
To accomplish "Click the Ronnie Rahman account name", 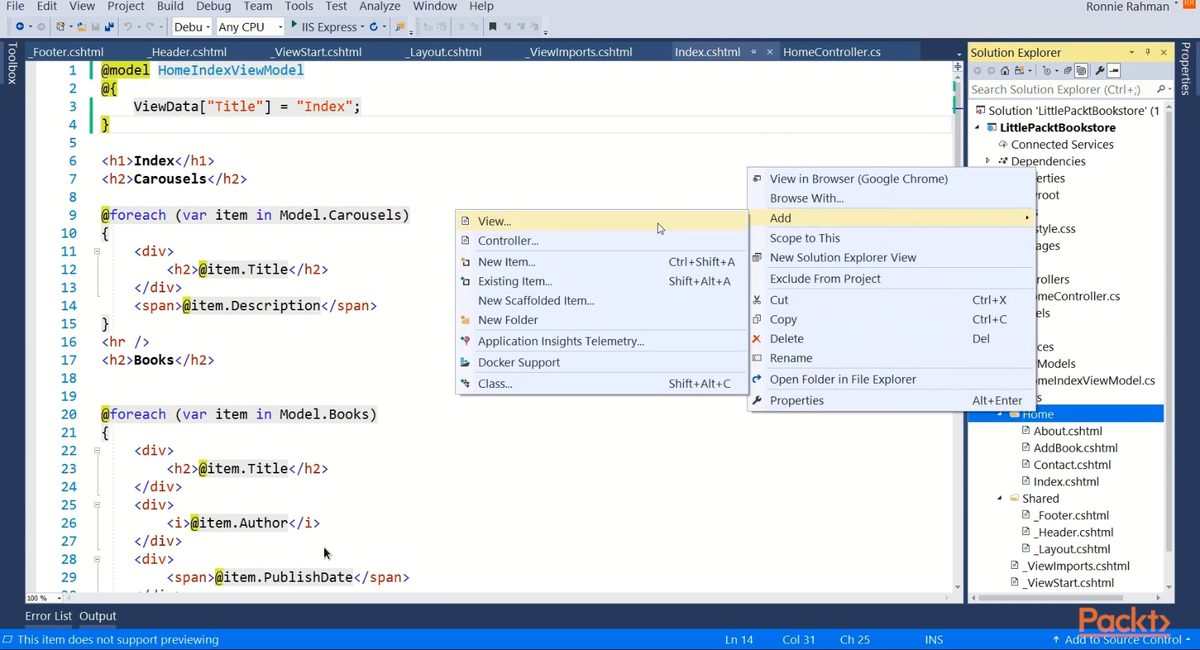I will [1127, 7].
